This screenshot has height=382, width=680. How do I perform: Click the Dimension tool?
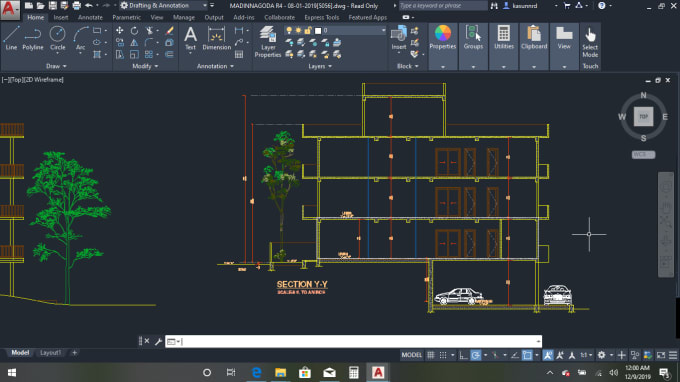[216, 38]
